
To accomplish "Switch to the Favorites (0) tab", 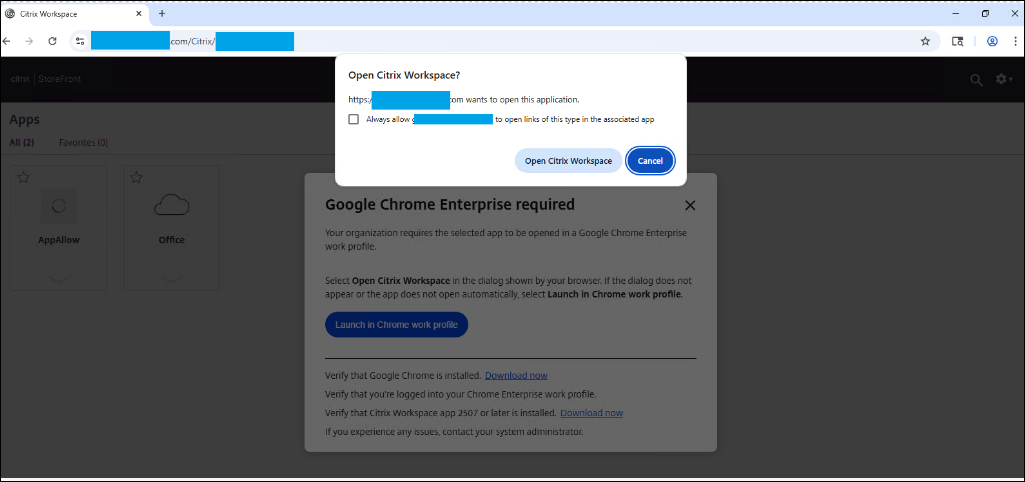I will pos(84,143).
